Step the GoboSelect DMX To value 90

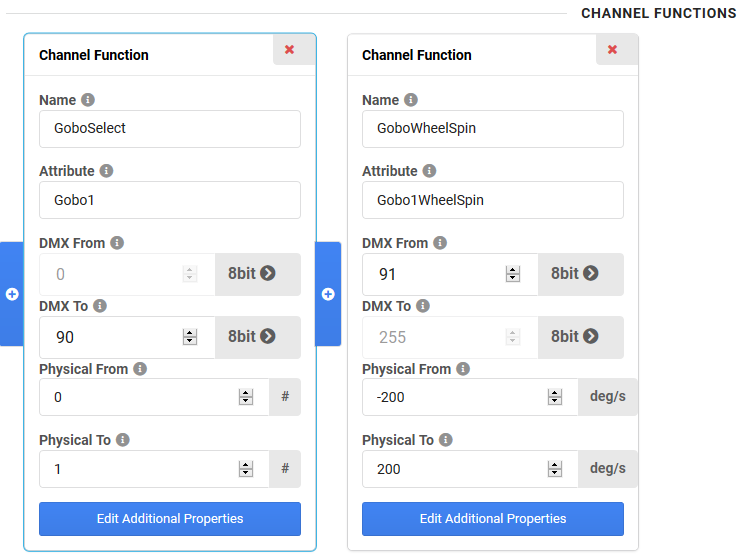point(190,337)
